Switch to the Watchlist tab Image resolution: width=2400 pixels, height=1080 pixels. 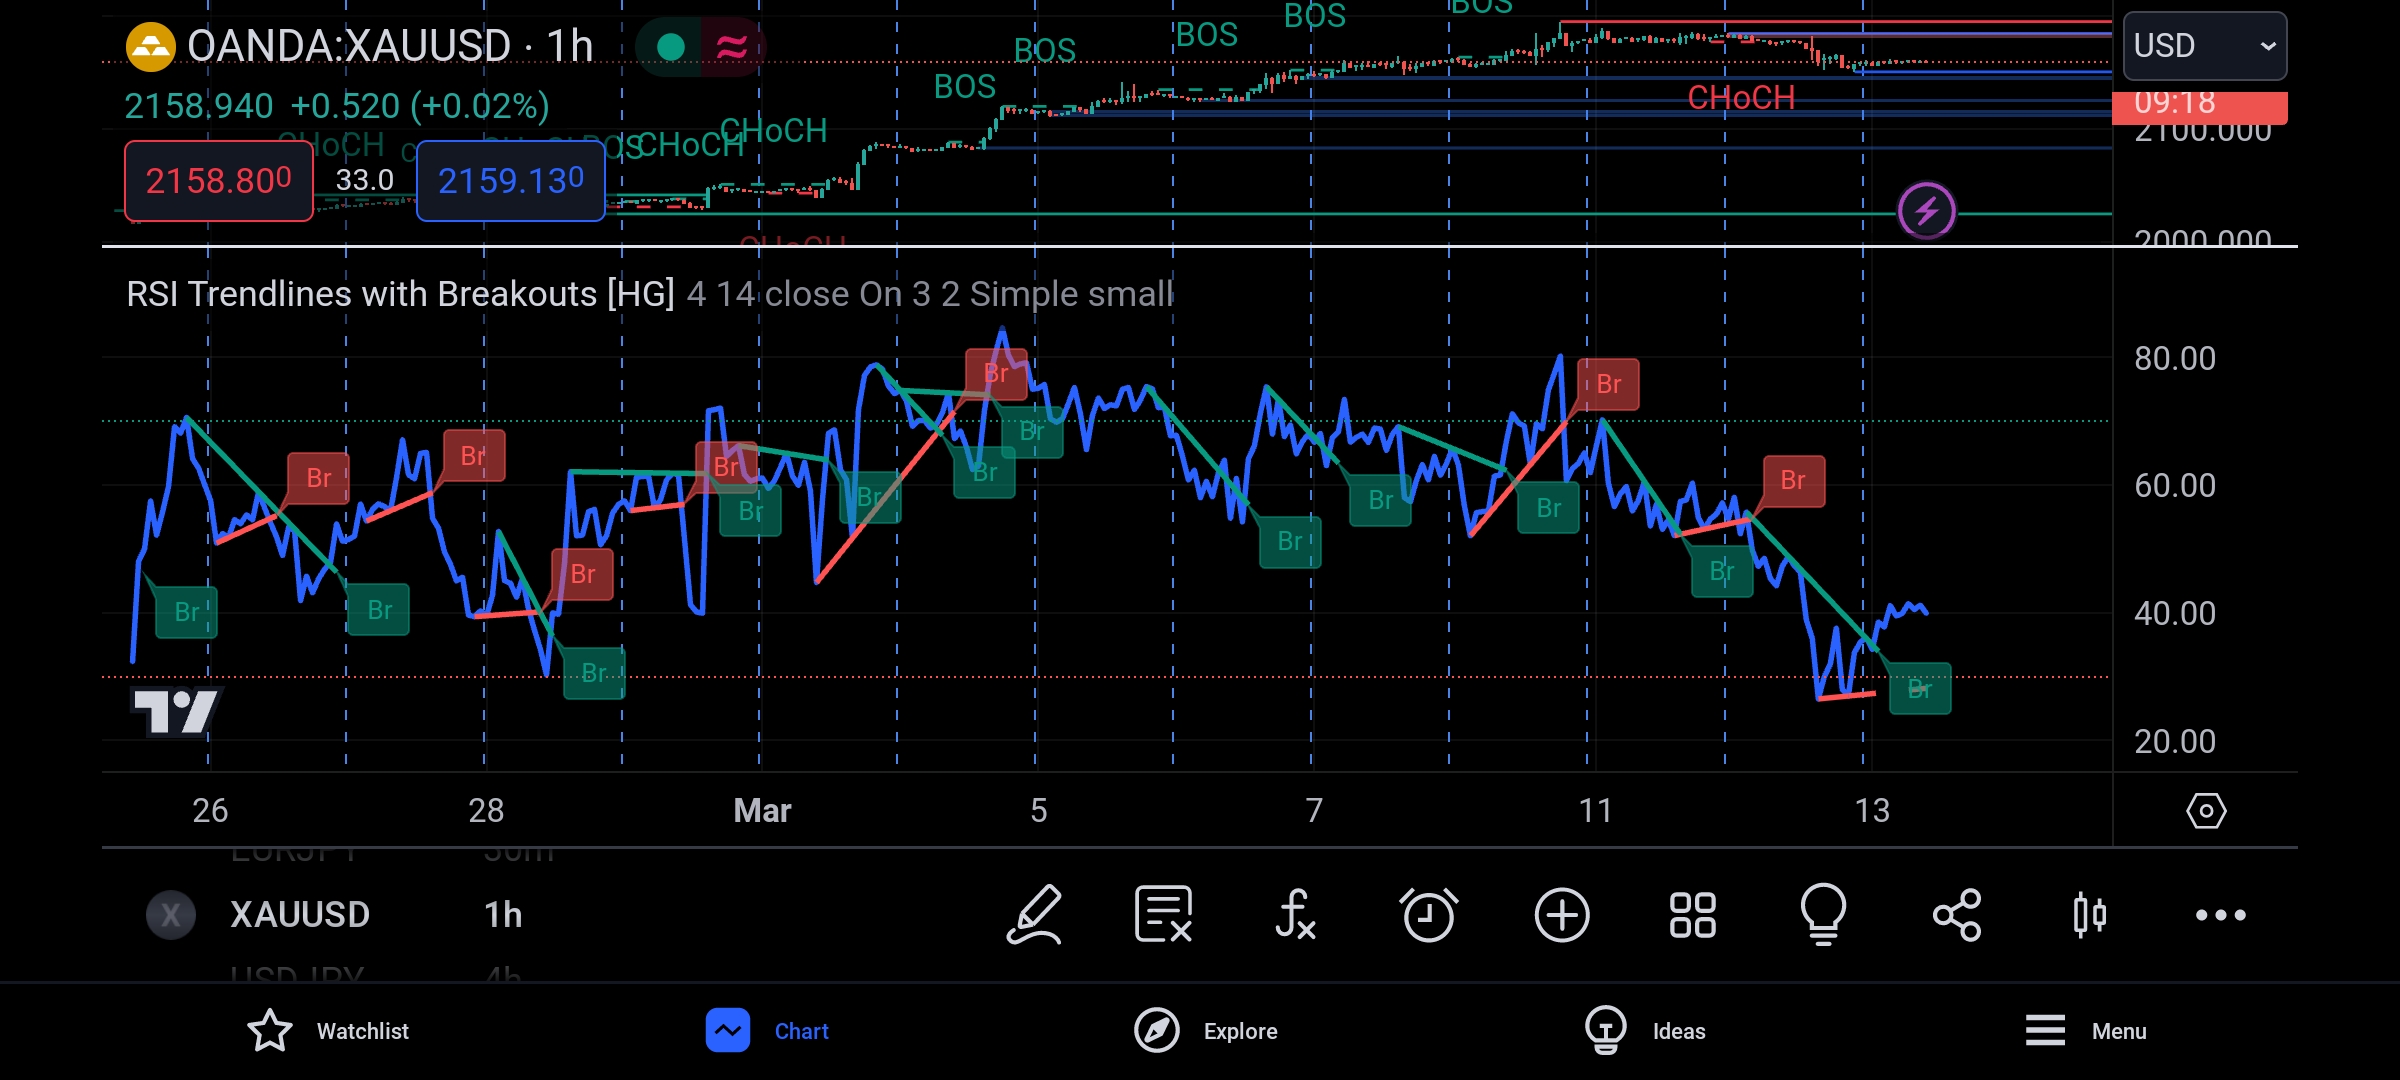328,1031
